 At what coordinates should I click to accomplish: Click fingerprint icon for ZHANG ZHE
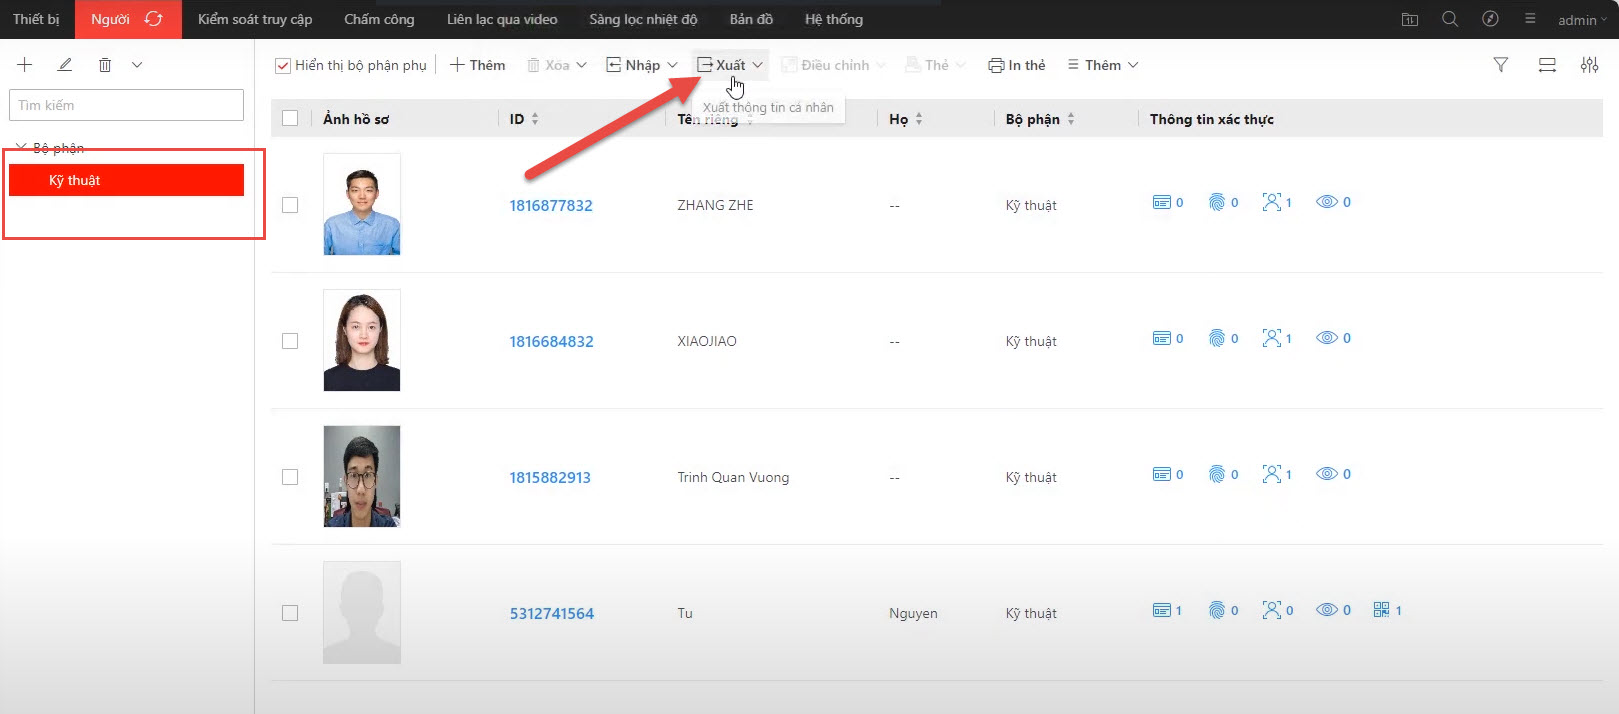point(1217,202)
